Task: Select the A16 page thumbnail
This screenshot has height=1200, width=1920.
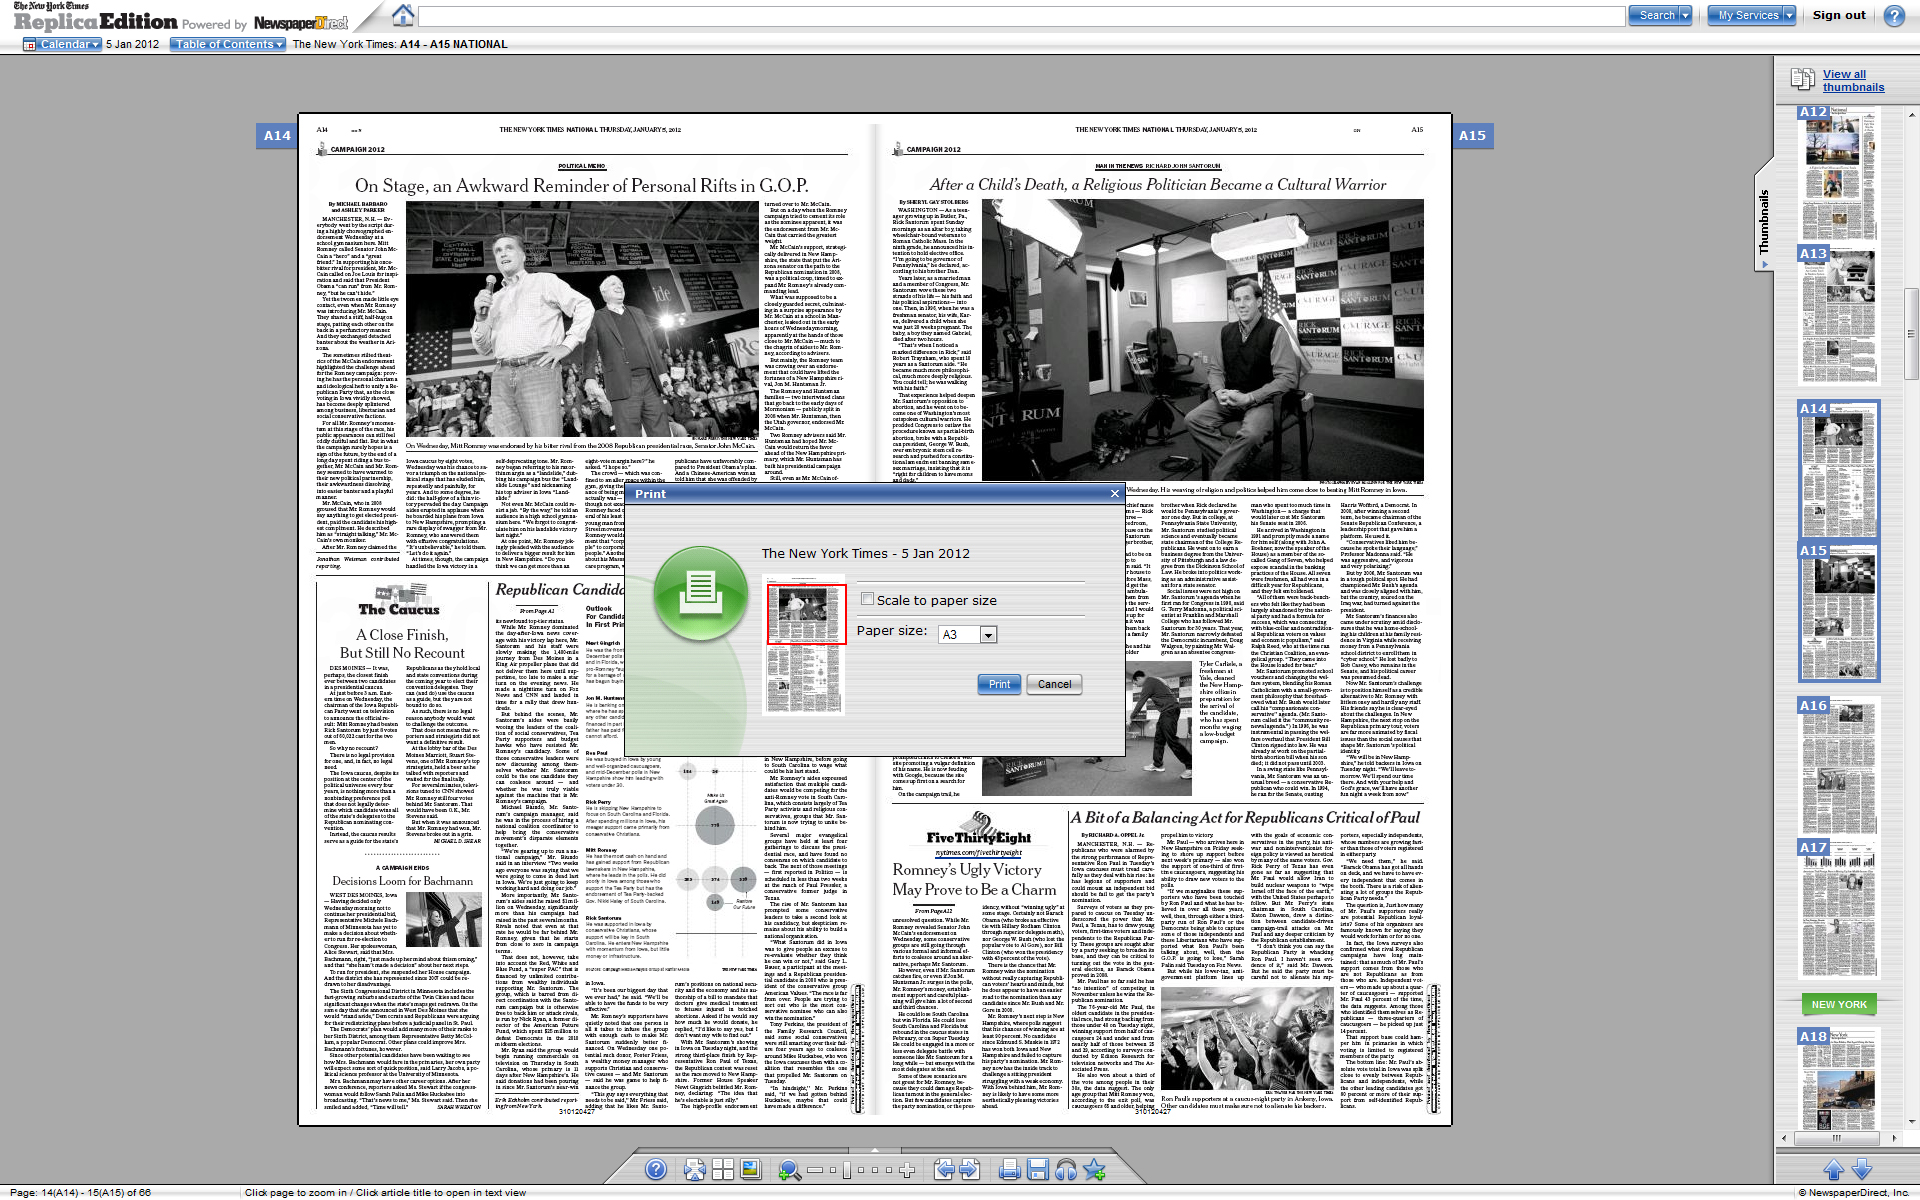Action: click(1838, 765)
